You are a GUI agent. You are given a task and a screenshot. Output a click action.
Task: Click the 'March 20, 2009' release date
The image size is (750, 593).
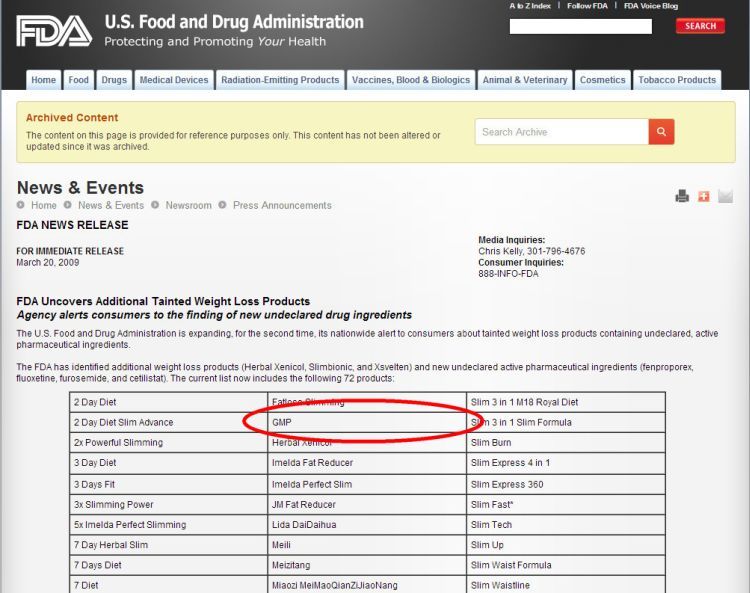[48, 263]
